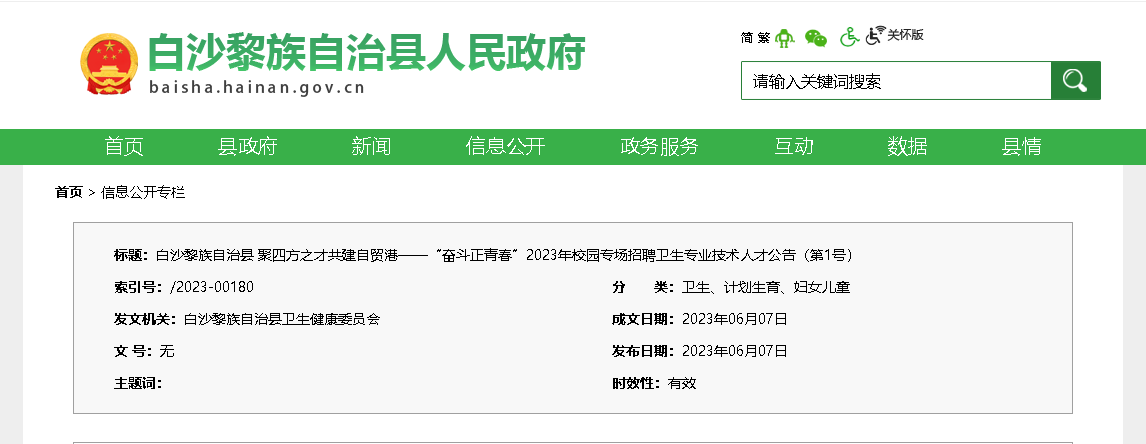Click the magnifier search button
Viewport: 1146px width, 444px height.
point(1075,80)
